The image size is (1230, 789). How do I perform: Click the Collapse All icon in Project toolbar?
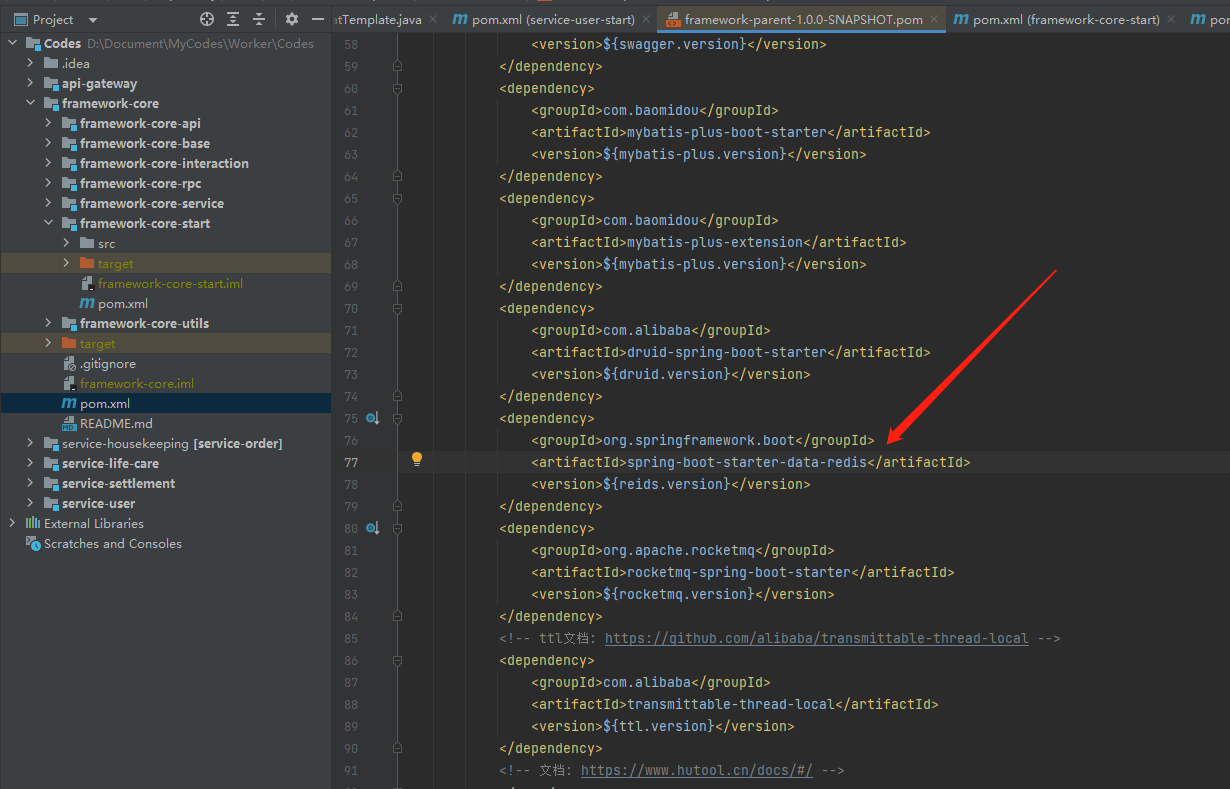[259, 19]
